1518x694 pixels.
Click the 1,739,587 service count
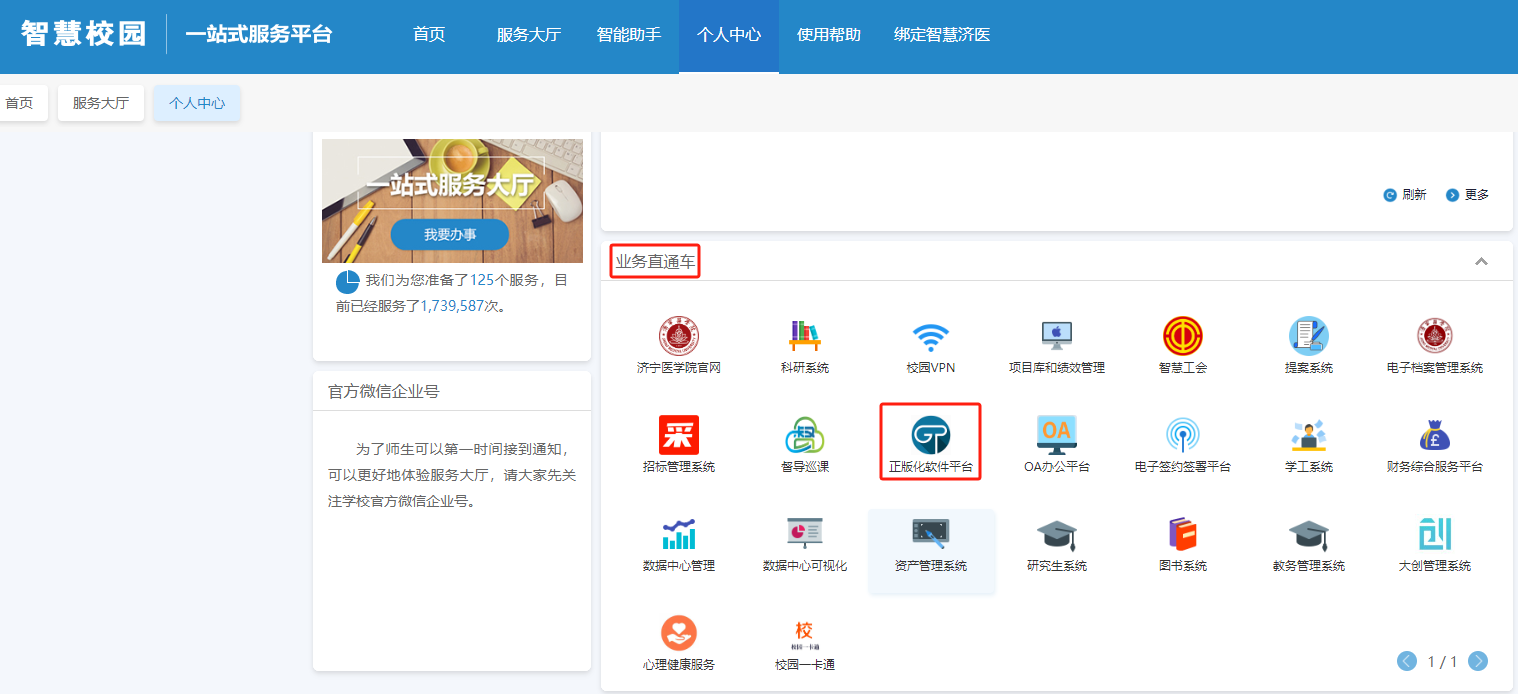[452, 306]
